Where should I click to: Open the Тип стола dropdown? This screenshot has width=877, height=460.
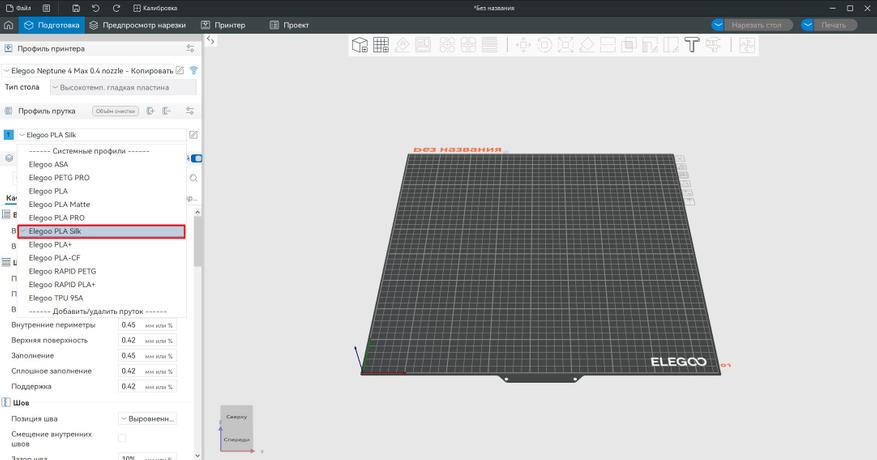click(123, 88)
